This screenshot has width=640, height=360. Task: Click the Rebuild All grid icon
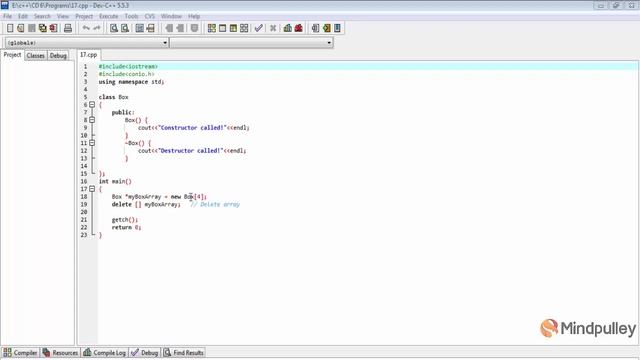[x=244, y=28]
